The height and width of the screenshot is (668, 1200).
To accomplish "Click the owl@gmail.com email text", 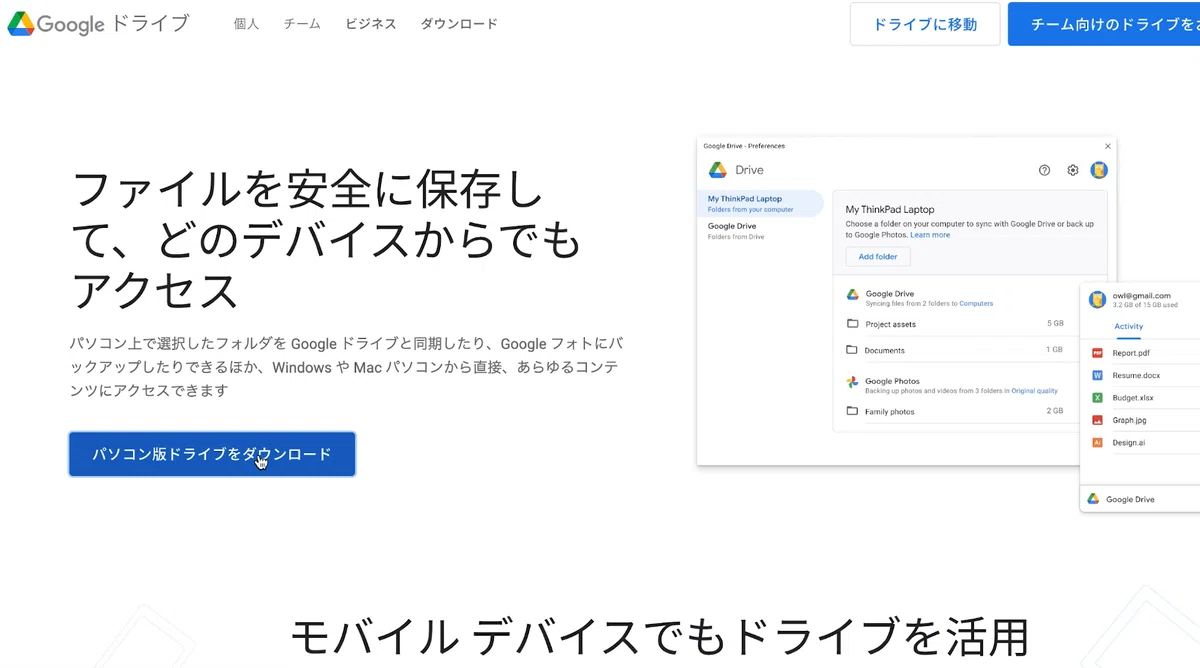I will (1141, 295).
